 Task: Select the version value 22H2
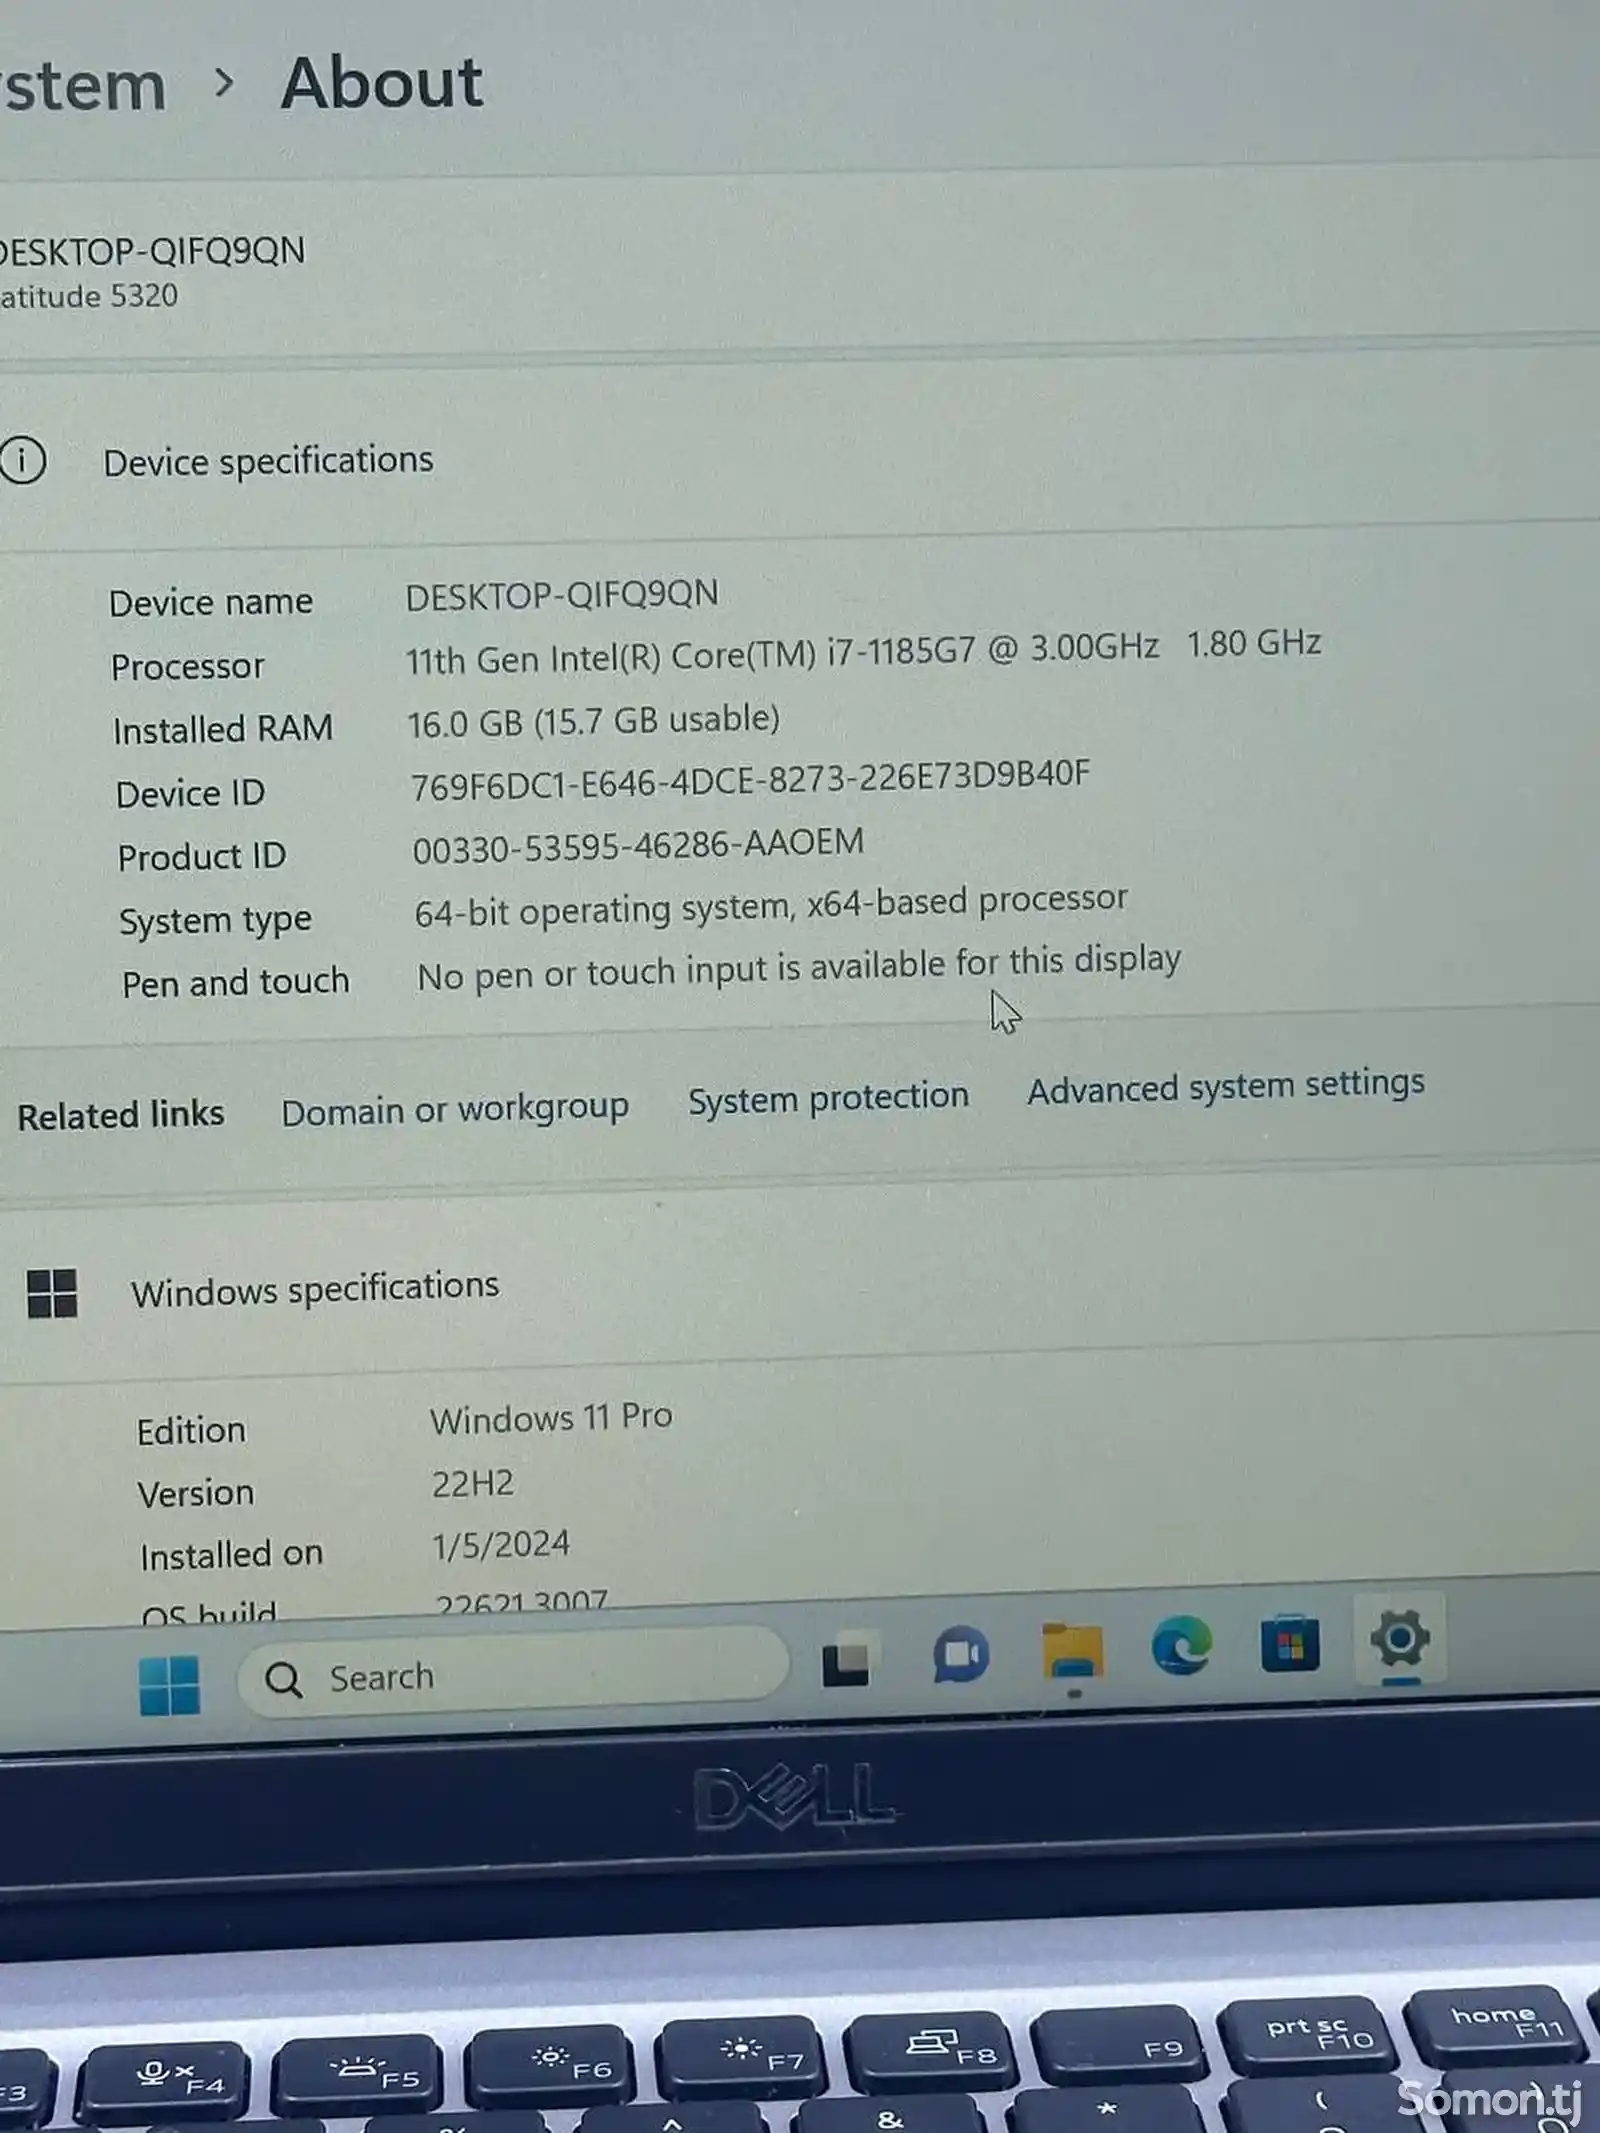click(473, 1483)
